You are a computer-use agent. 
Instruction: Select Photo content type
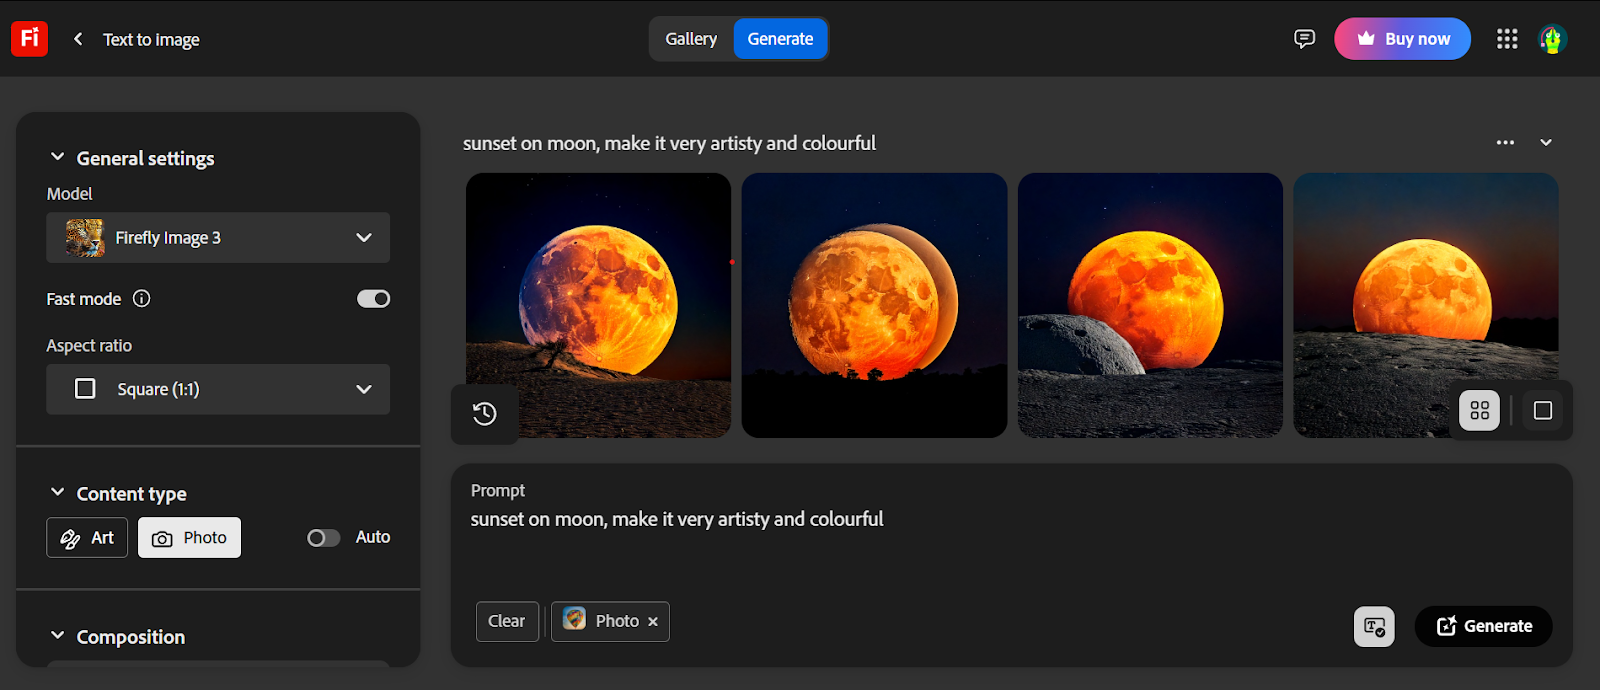coord(189,538)
